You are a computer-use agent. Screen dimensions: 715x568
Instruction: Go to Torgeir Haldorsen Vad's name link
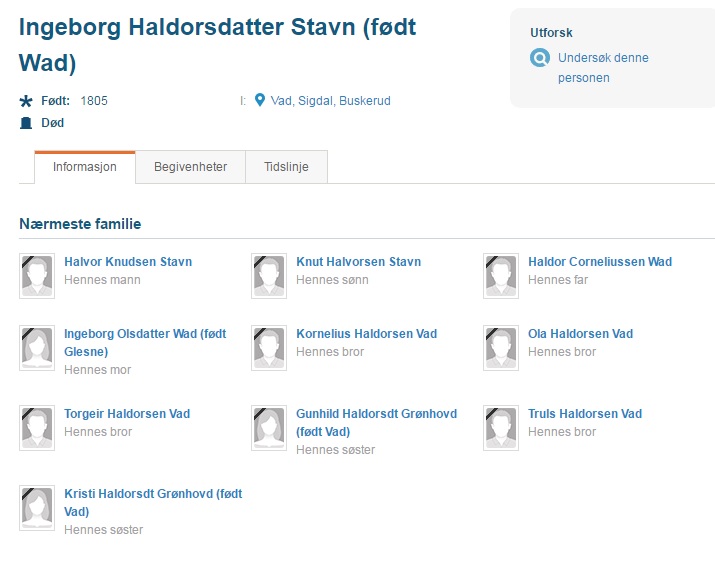click(x=126, y=414)
